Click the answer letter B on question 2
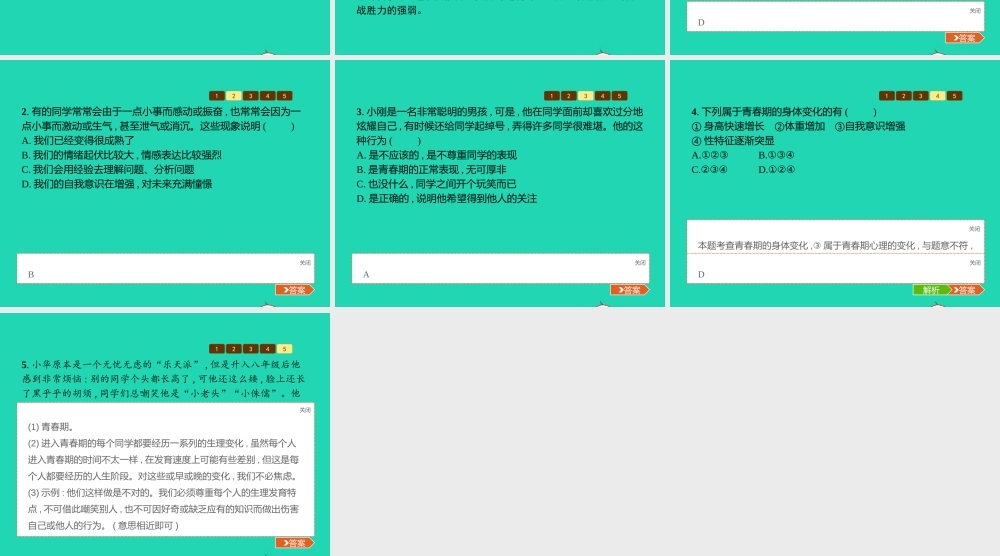The height and width of the screenshot is (556, 1000). 31,275
